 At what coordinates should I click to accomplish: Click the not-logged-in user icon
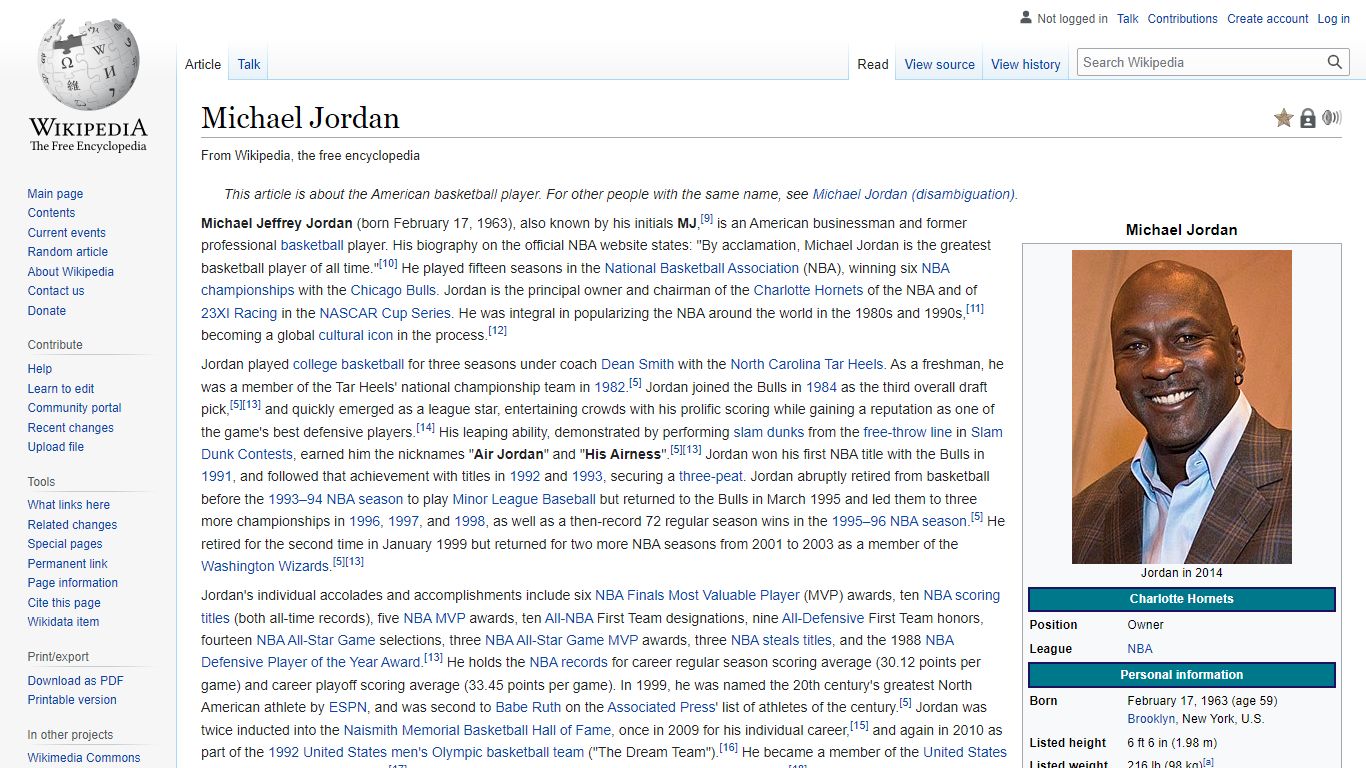click(1025, 18)
